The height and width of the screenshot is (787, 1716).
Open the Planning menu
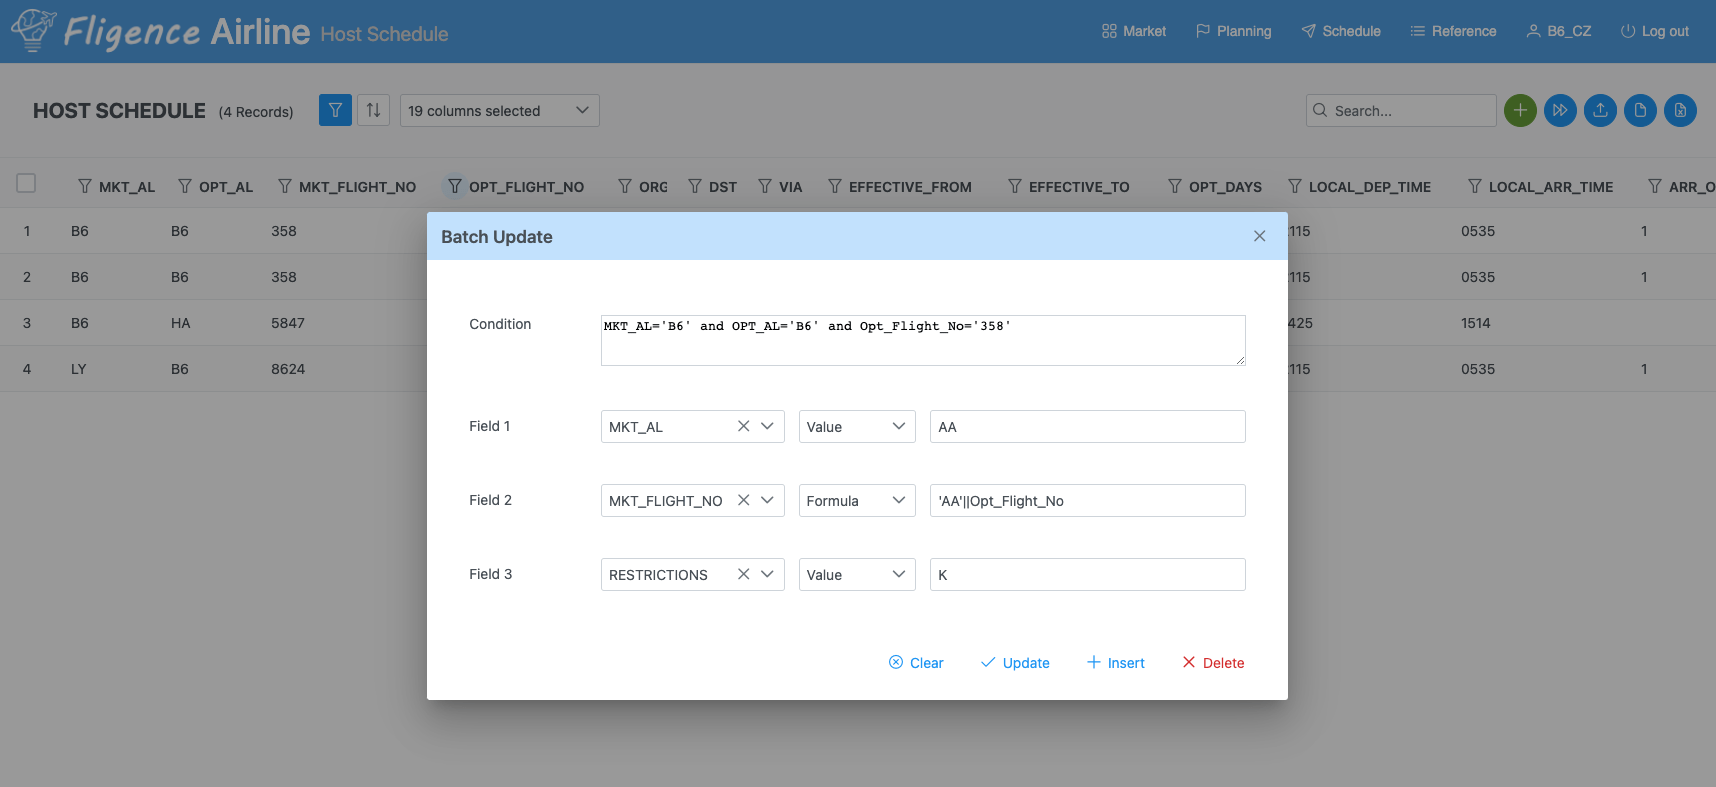(1234, 31)
